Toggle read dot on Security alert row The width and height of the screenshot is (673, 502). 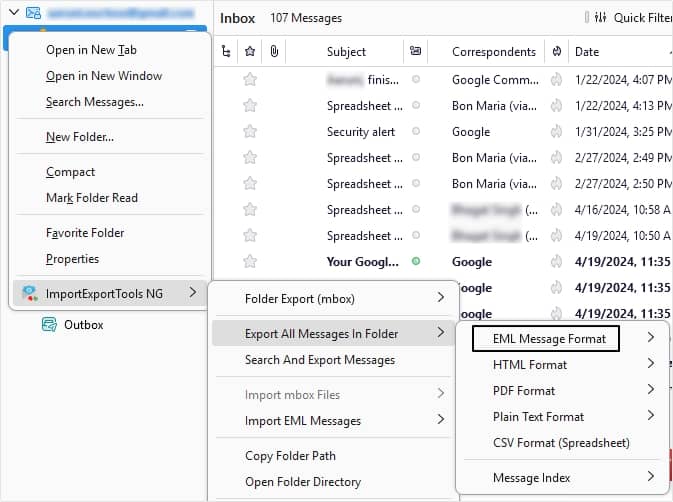(x=416, y=131)
